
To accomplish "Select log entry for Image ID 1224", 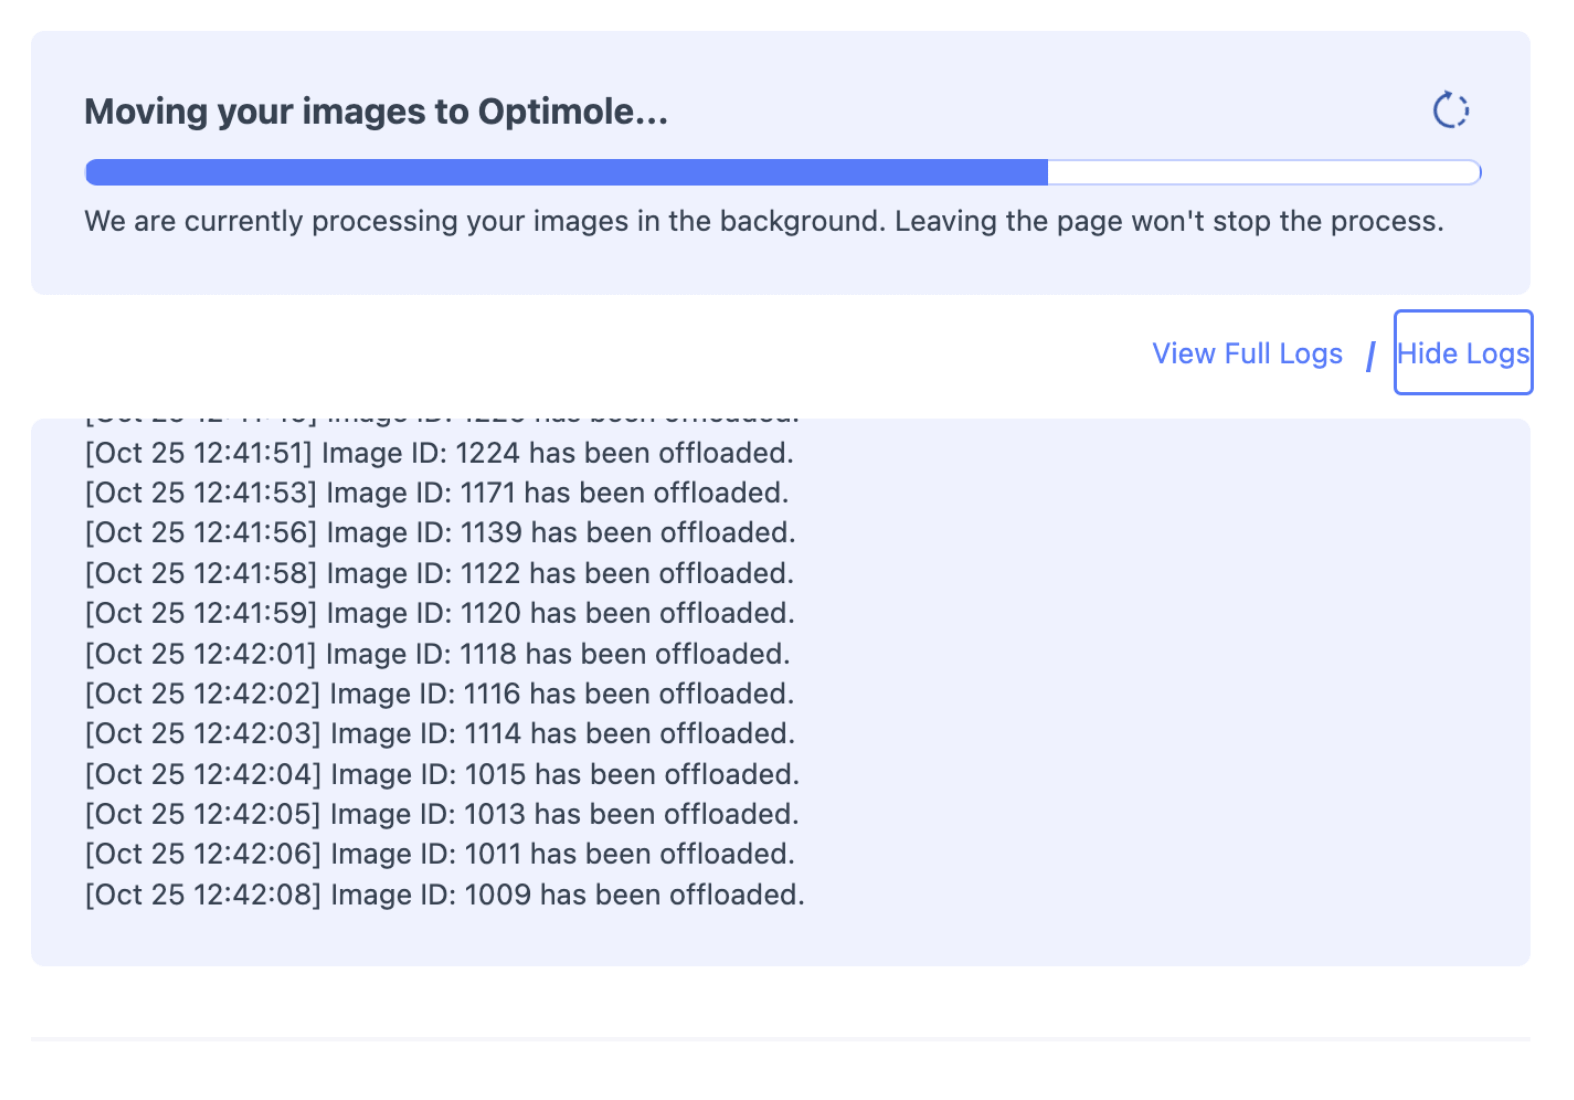I will (439, 453).
